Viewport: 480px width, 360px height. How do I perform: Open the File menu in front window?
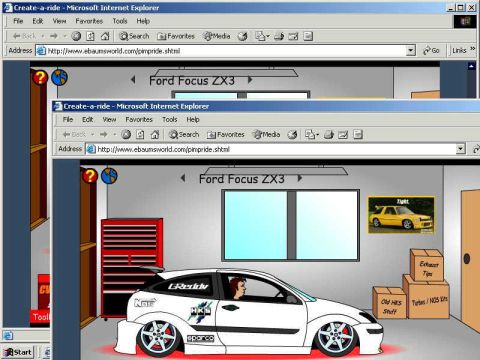68,119
